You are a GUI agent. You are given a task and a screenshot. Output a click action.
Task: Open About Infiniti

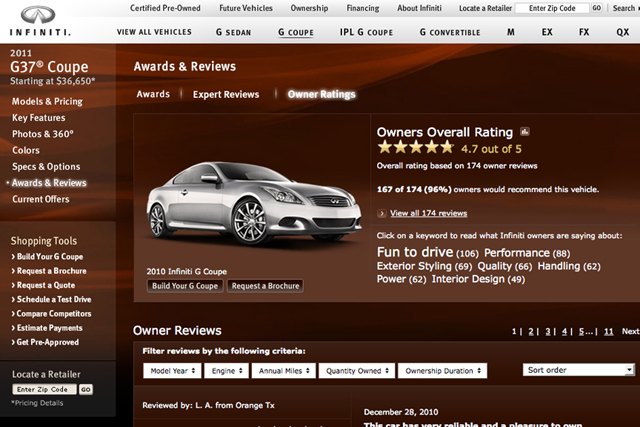point(419,8)
